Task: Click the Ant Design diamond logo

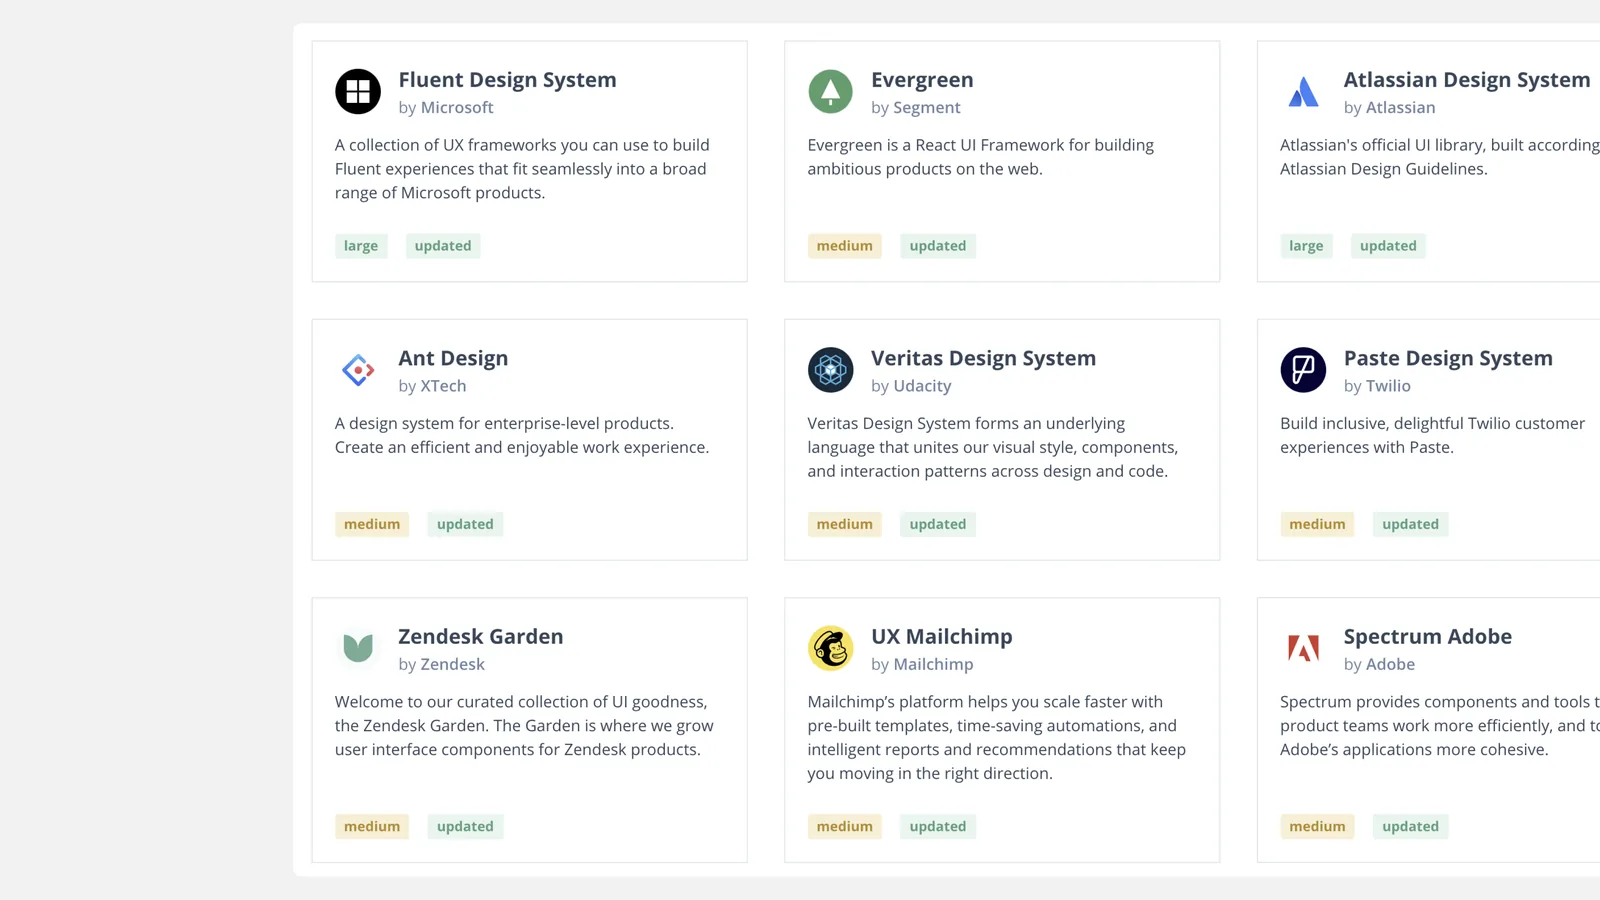Action: (358, 370)
